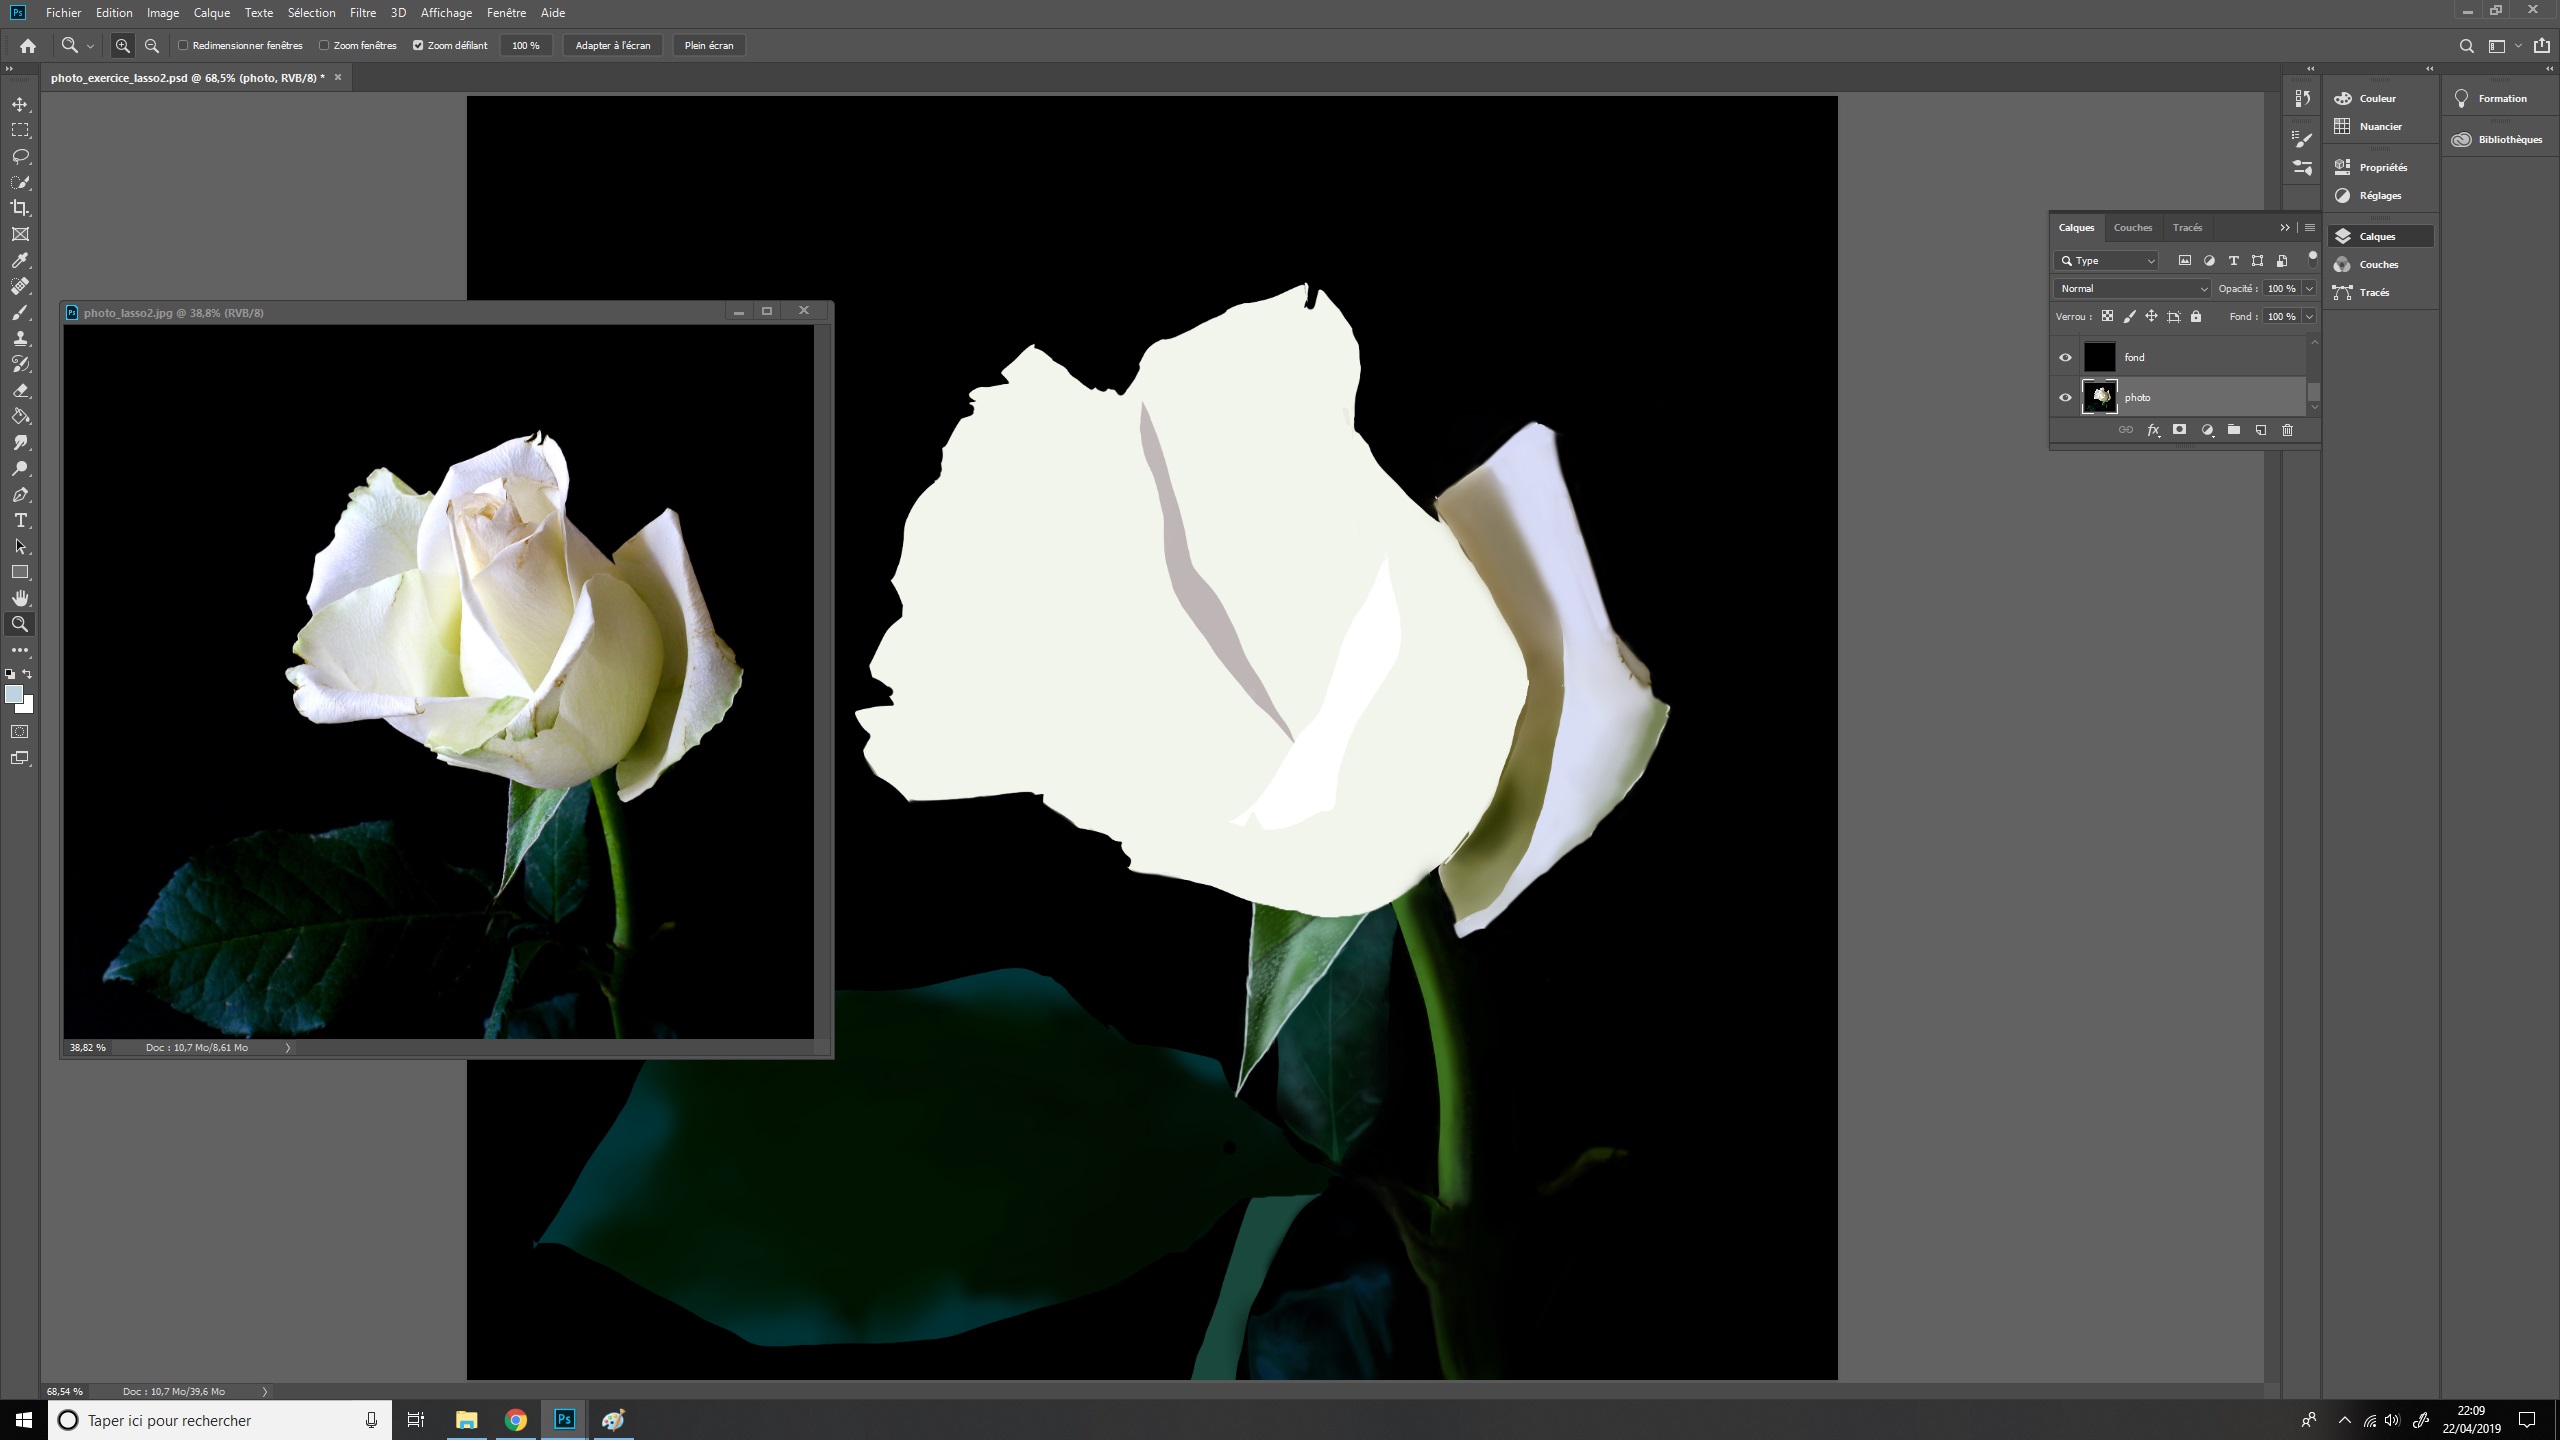Image resolution: width=2560 pixels, height=1440 pixels.
Task: Hide the fond layer
Action: [x=2065, y=357]
